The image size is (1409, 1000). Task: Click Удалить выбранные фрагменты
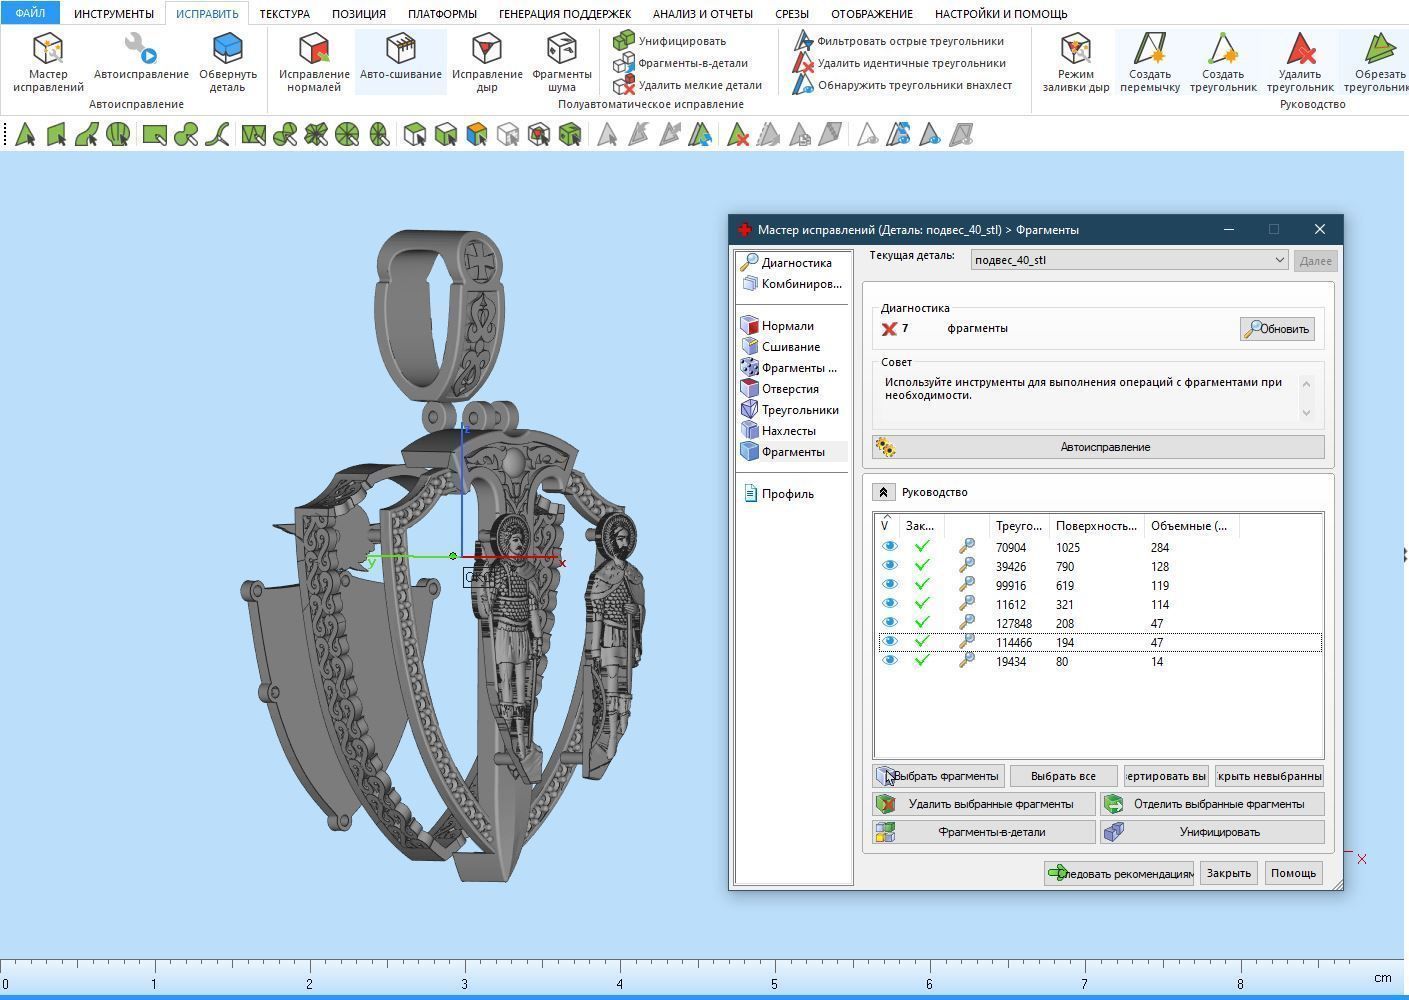(984, 804)
